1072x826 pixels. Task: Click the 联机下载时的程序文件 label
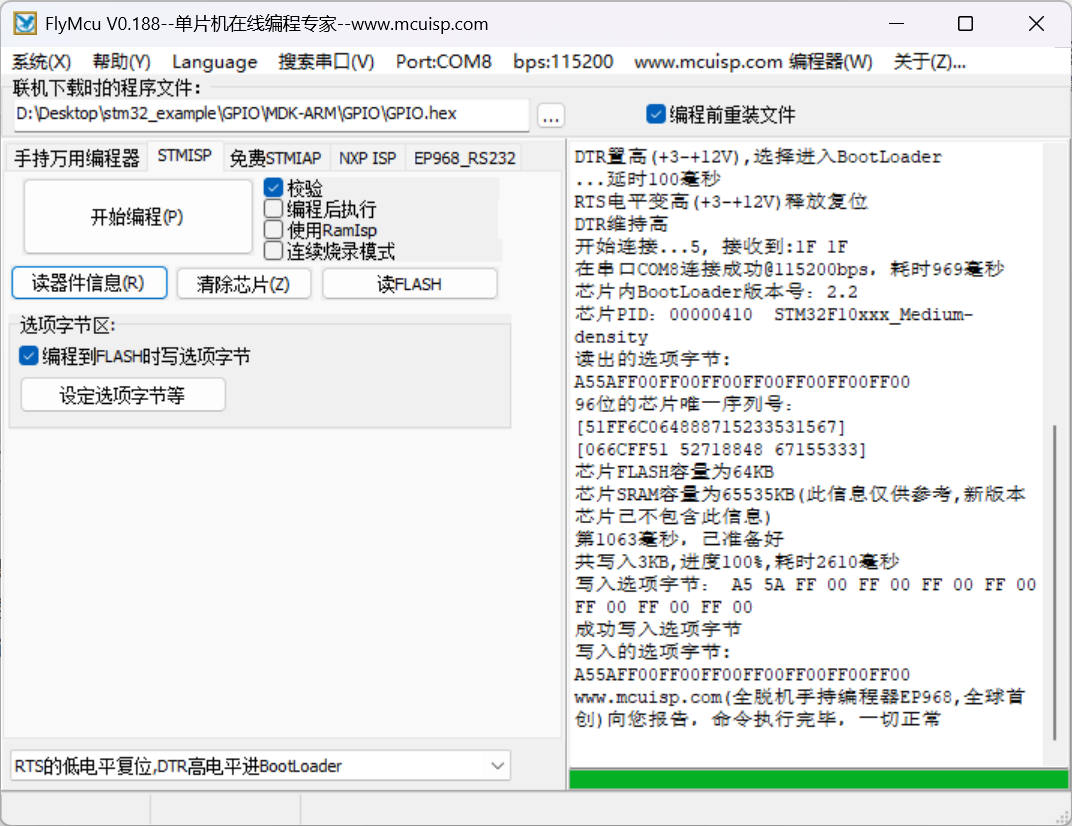tap(107, 88)
